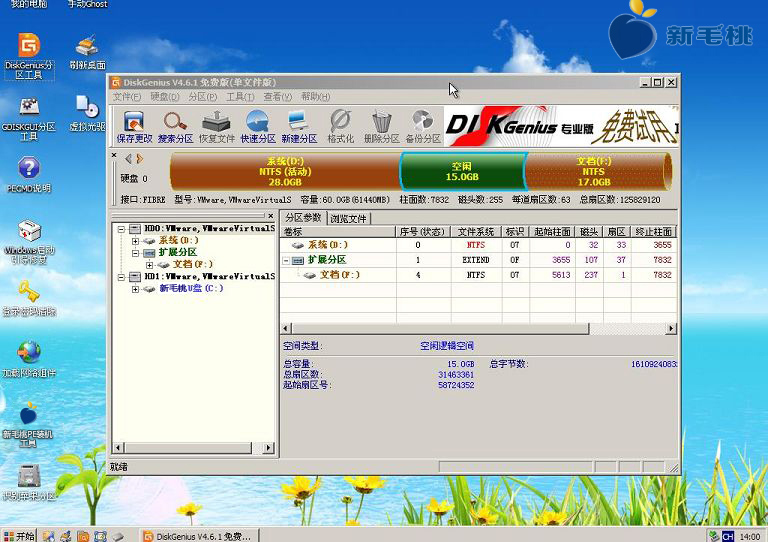Viewport: 768px width, 542px height.
Task: Click the New Partition (新建分区) icon
Action: tap(299, 127)
